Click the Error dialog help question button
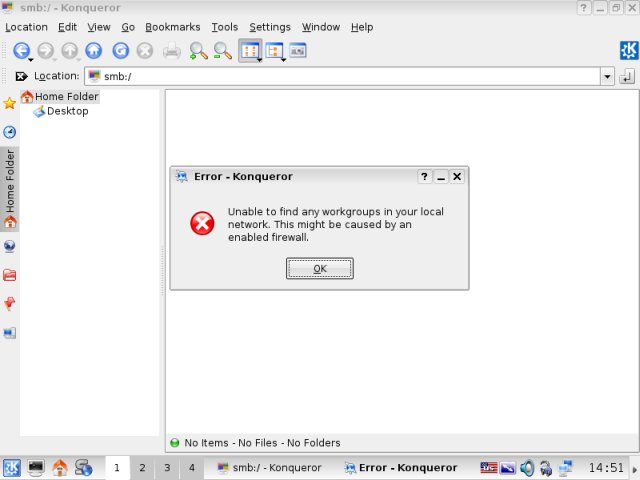The height and width of the screenshot is (480, 640). 424,177
